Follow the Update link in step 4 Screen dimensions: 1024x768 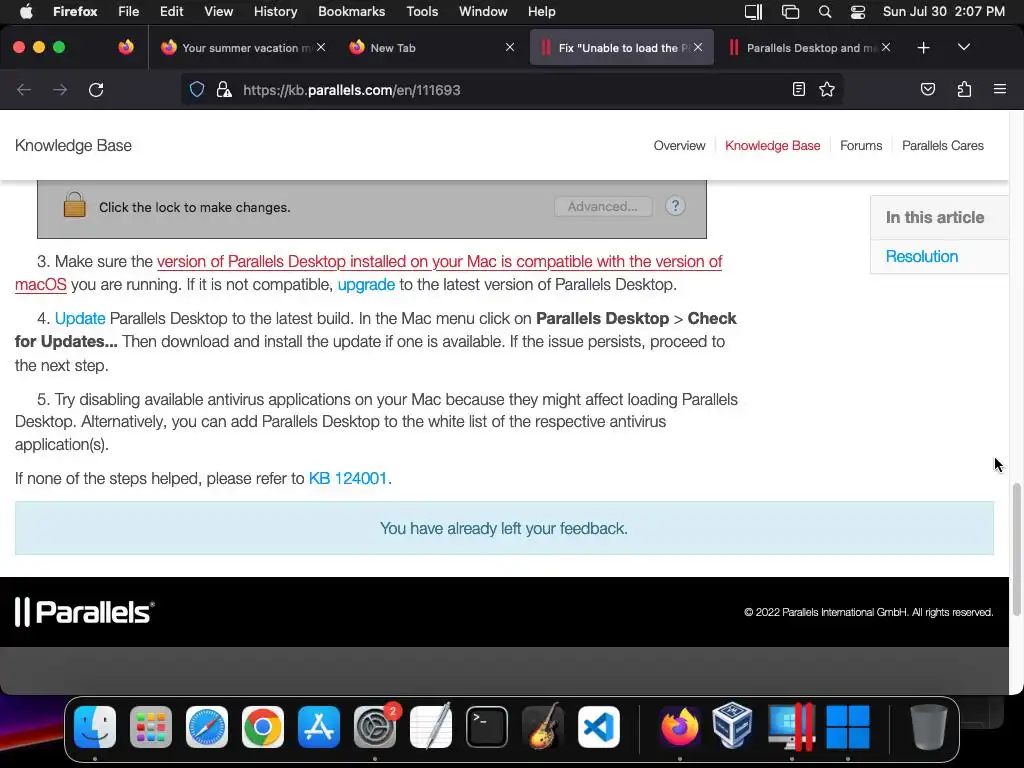(80, 319)
